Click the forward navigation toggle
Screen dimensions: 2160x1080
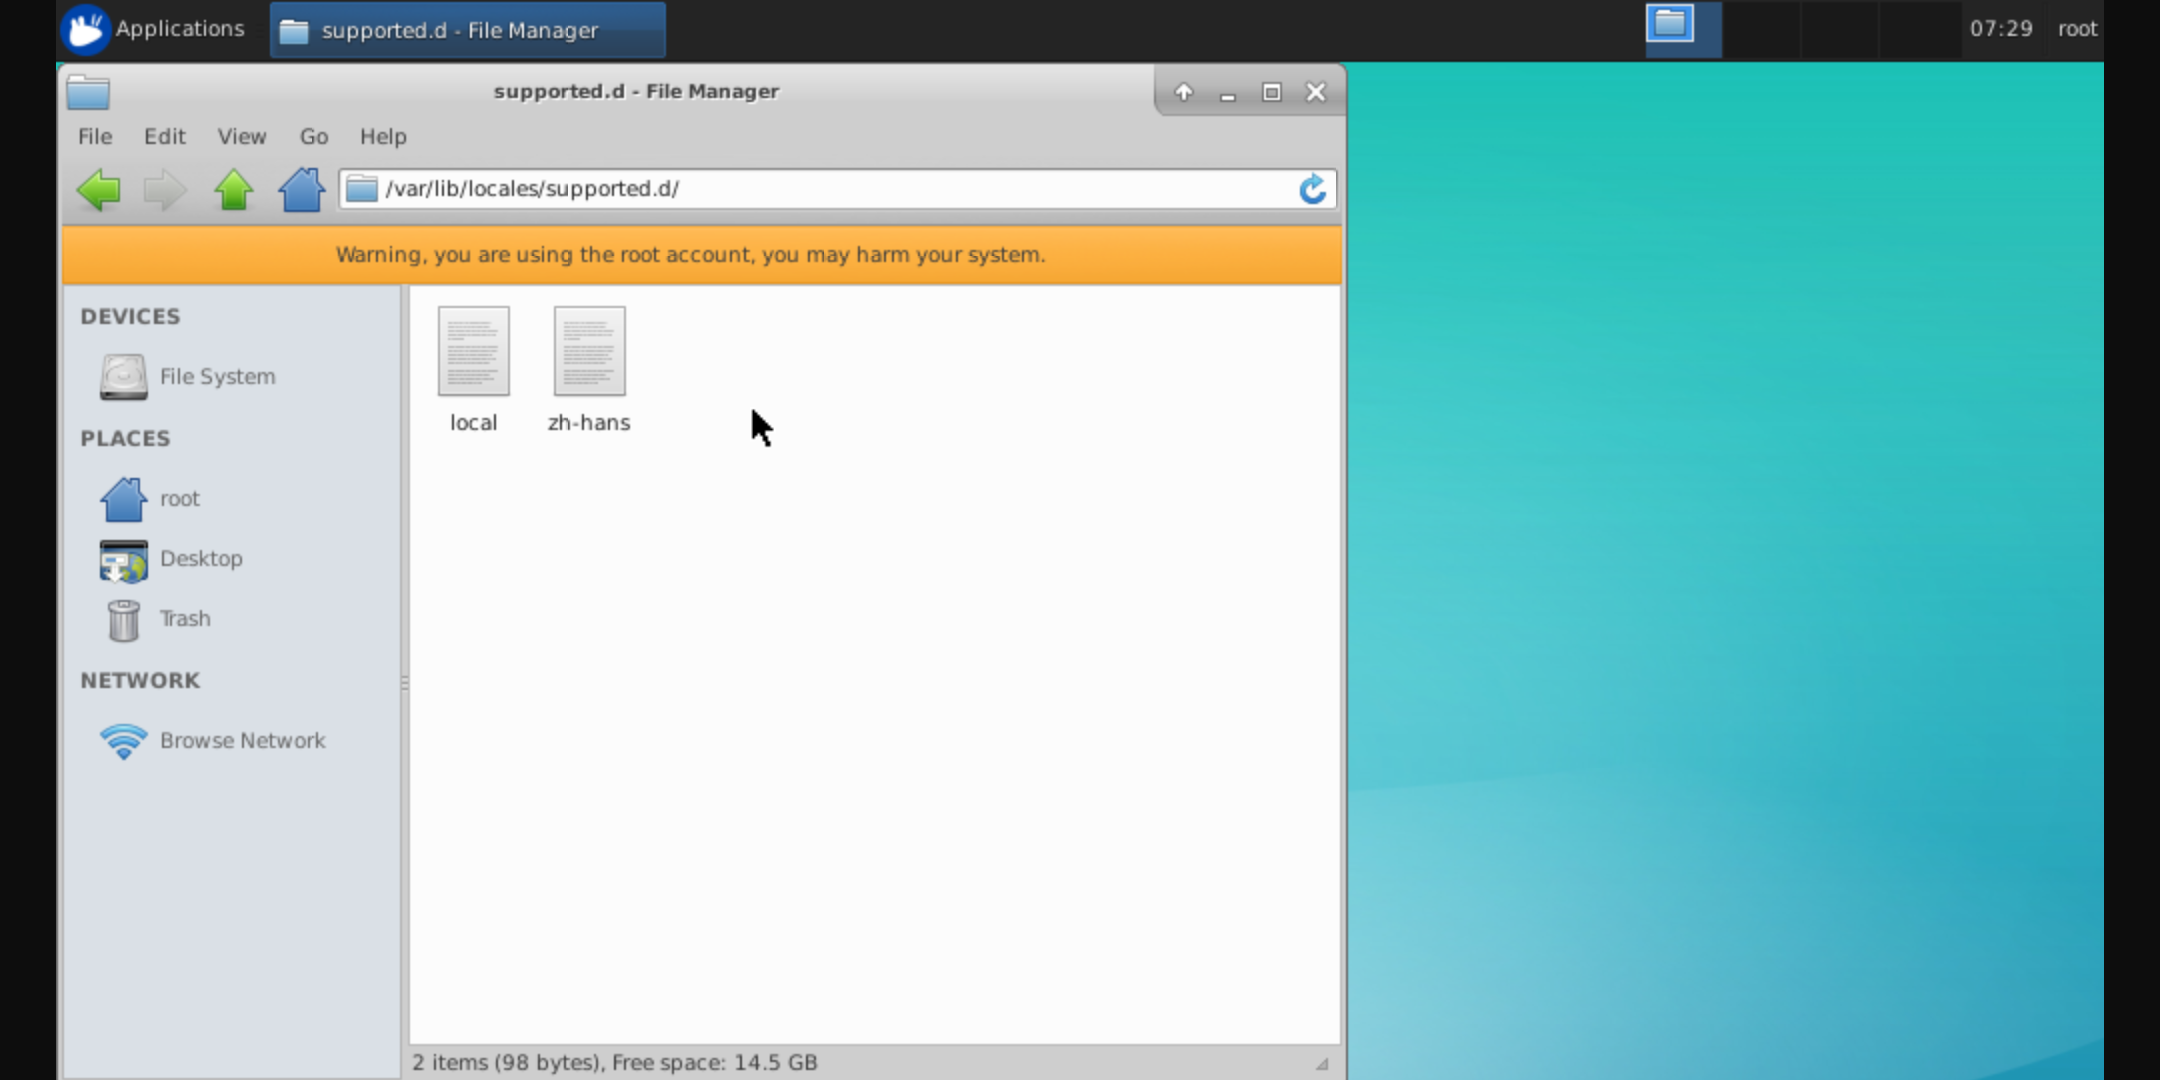(165, 189)
